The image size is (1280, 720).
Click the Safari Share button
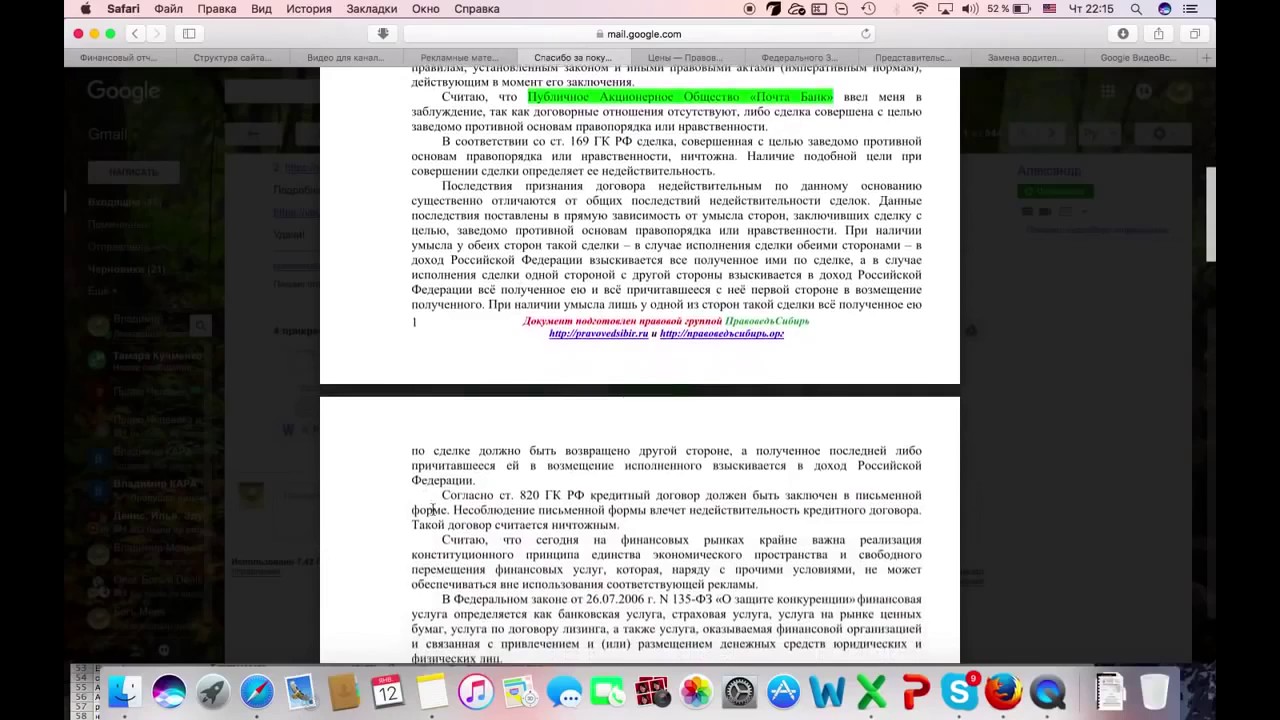point(1159,34)
